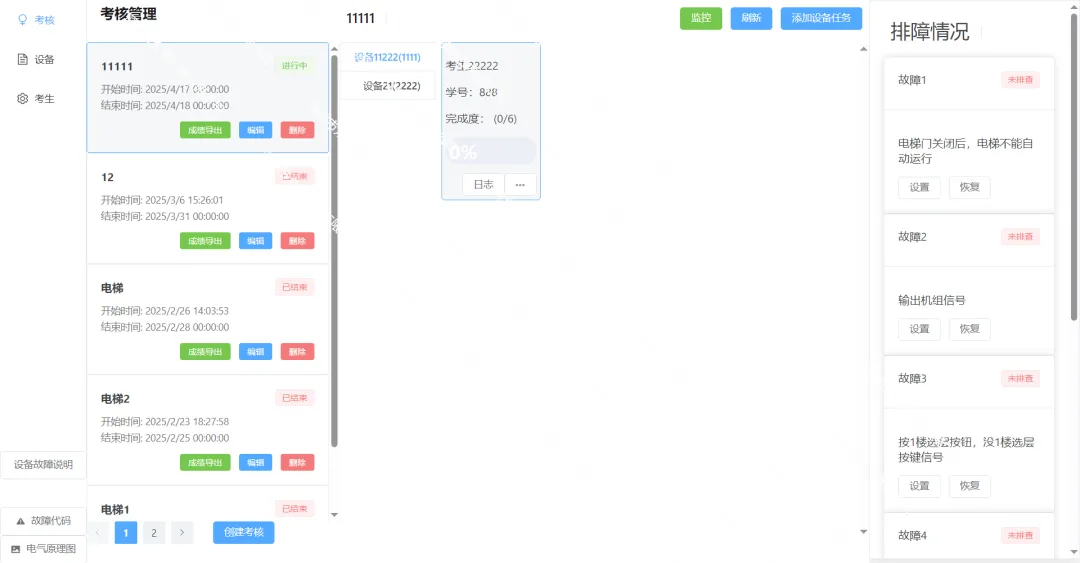Screen dimensions: 1080x563
Task: Click 恢复 for 故障3
Action: click(969, 486)
